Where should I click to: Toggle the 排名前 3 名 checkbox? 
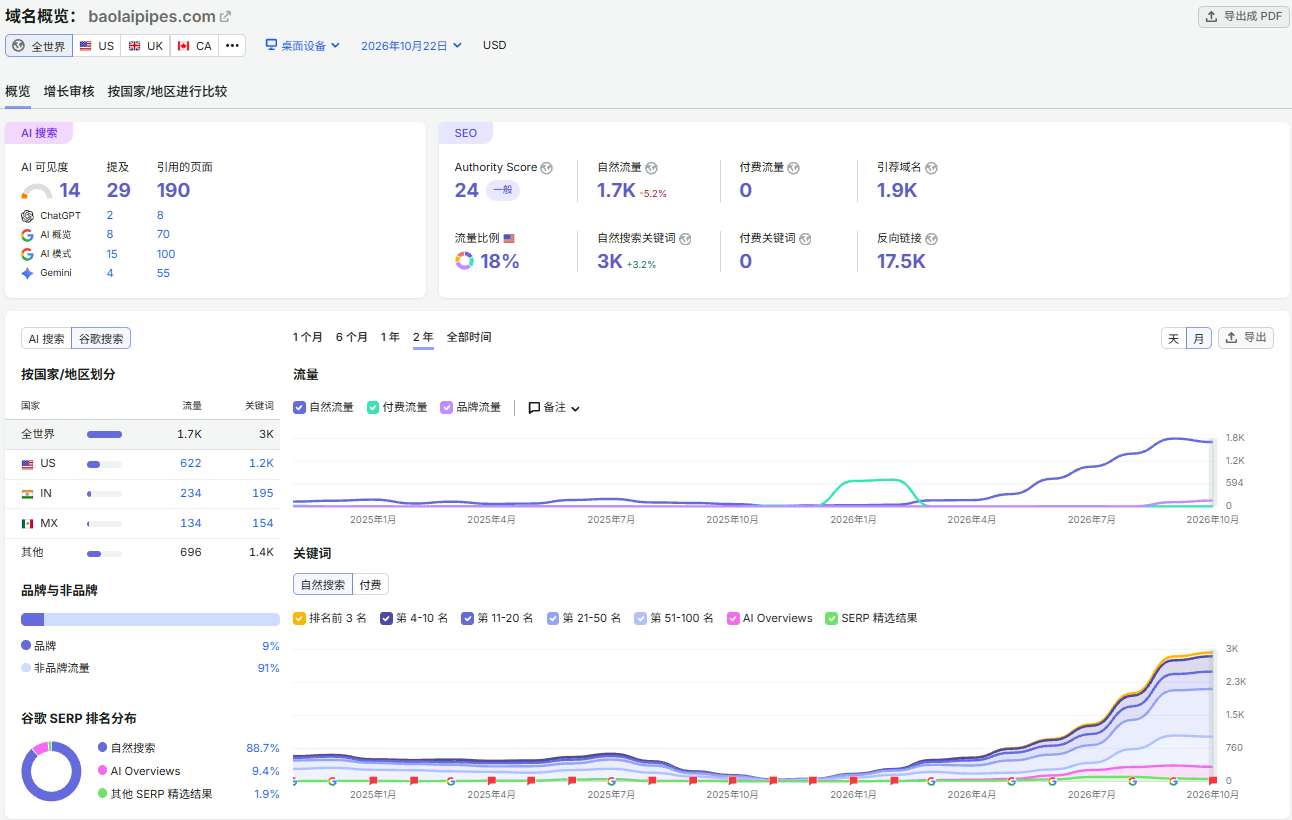click(299, 618)
